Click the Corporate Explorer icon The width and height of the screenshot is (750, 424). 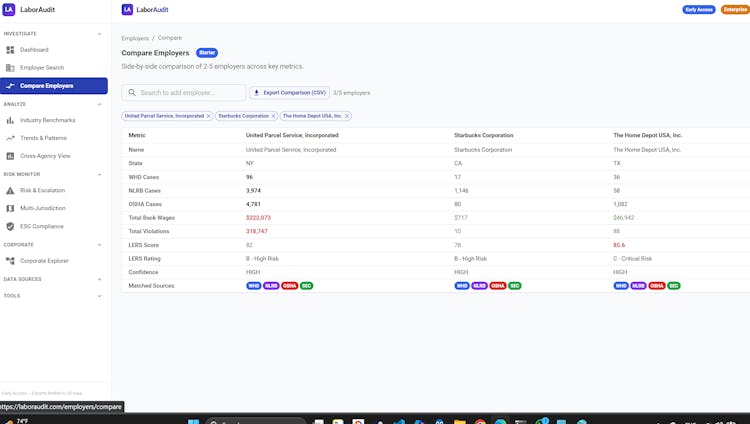click(10, 261)
